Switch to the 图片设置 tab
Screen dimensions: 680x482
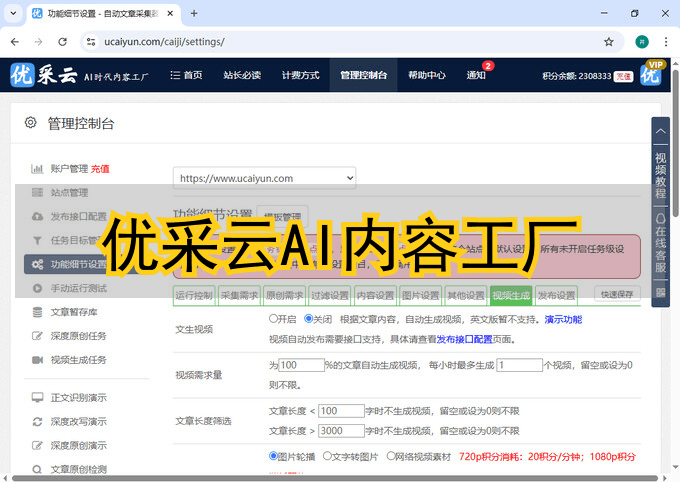[x=420, y=296]
